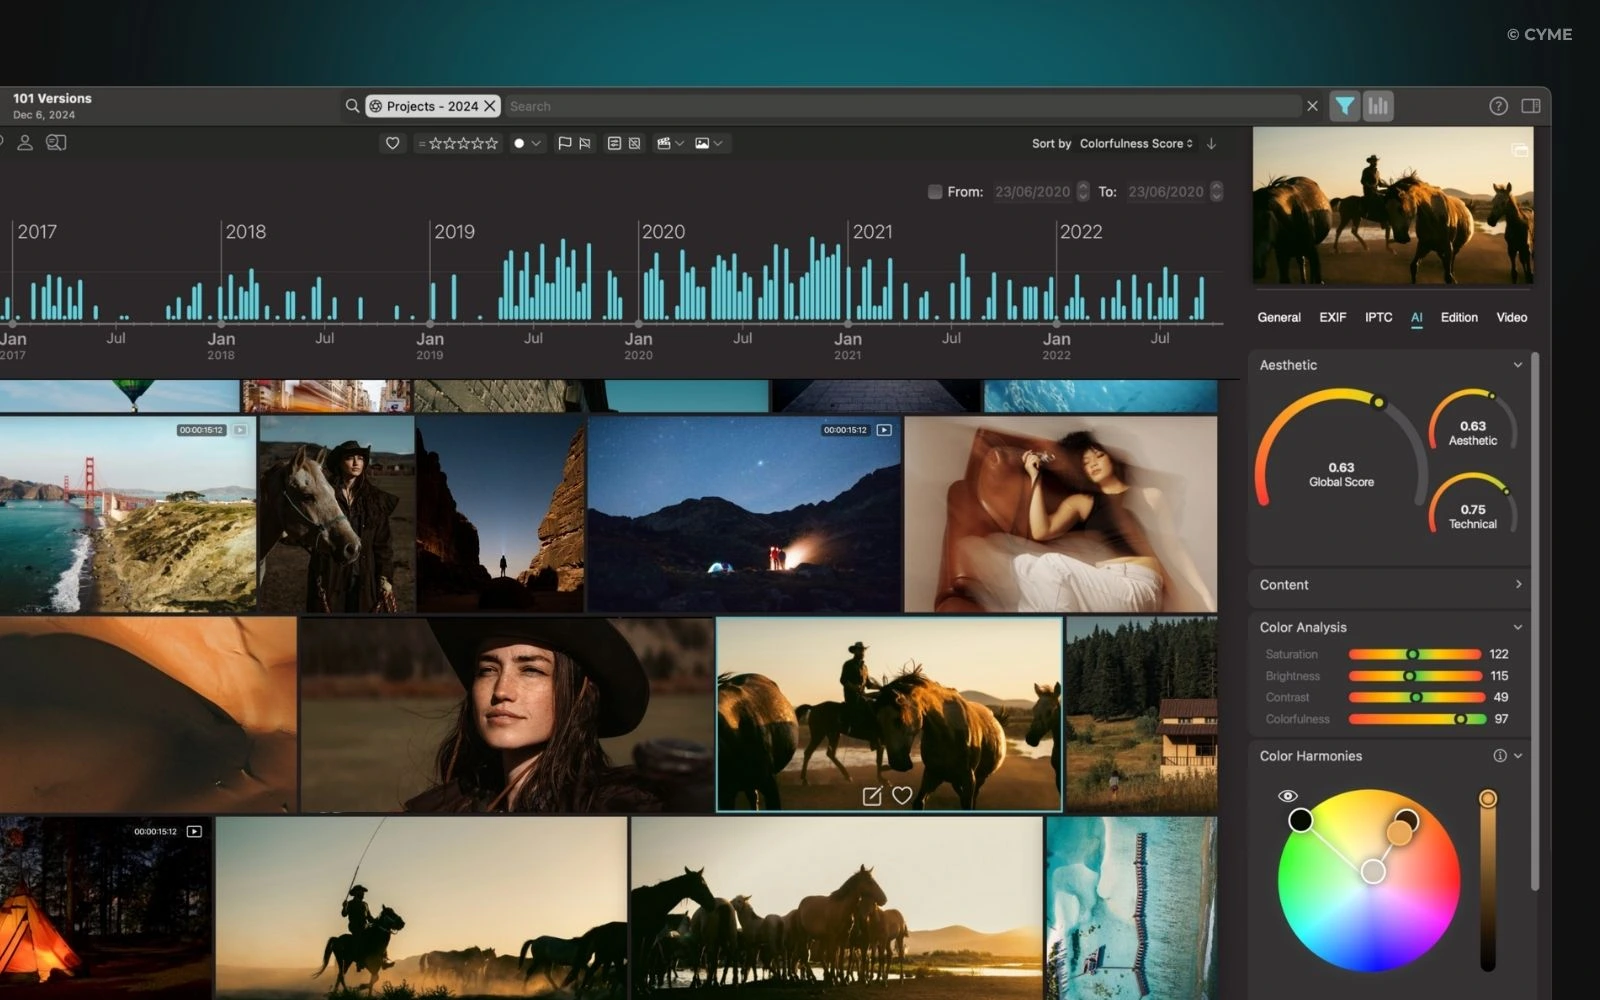Filter by favorites heart icon
The width and height of the screenshot is (1600, 1000).
(392, 143)
